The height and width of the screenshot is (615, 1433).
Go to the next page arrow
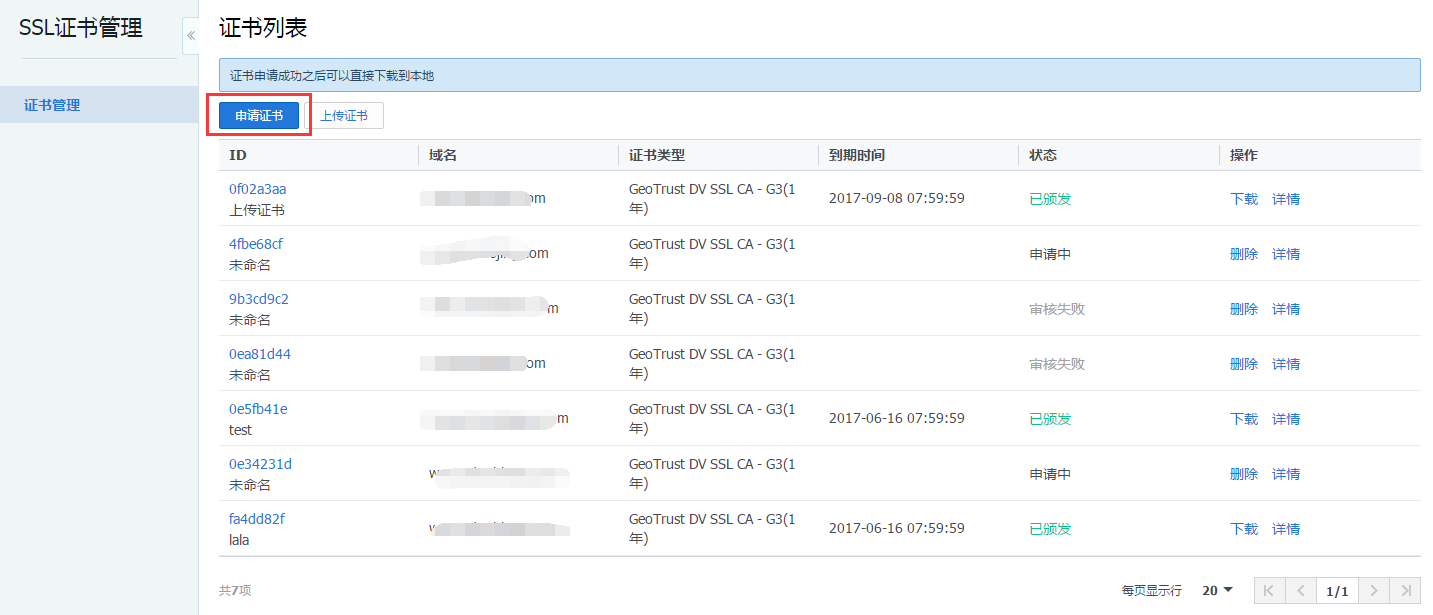click(1375, 591)
